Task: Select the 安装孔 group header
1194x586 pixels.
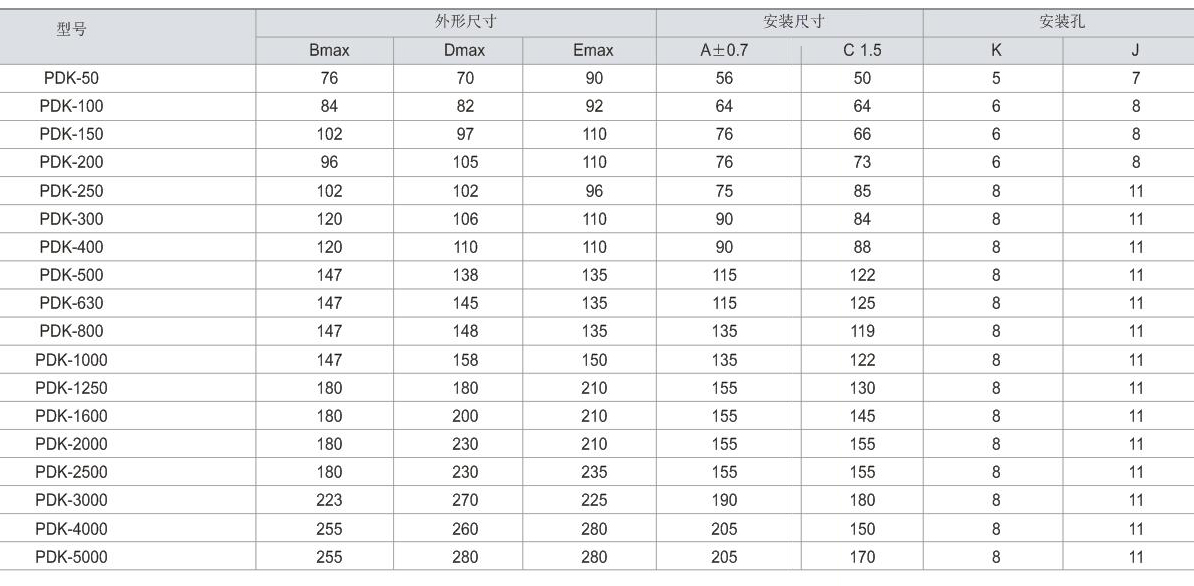Action: pyautogui.click(x=1062, y=22)
